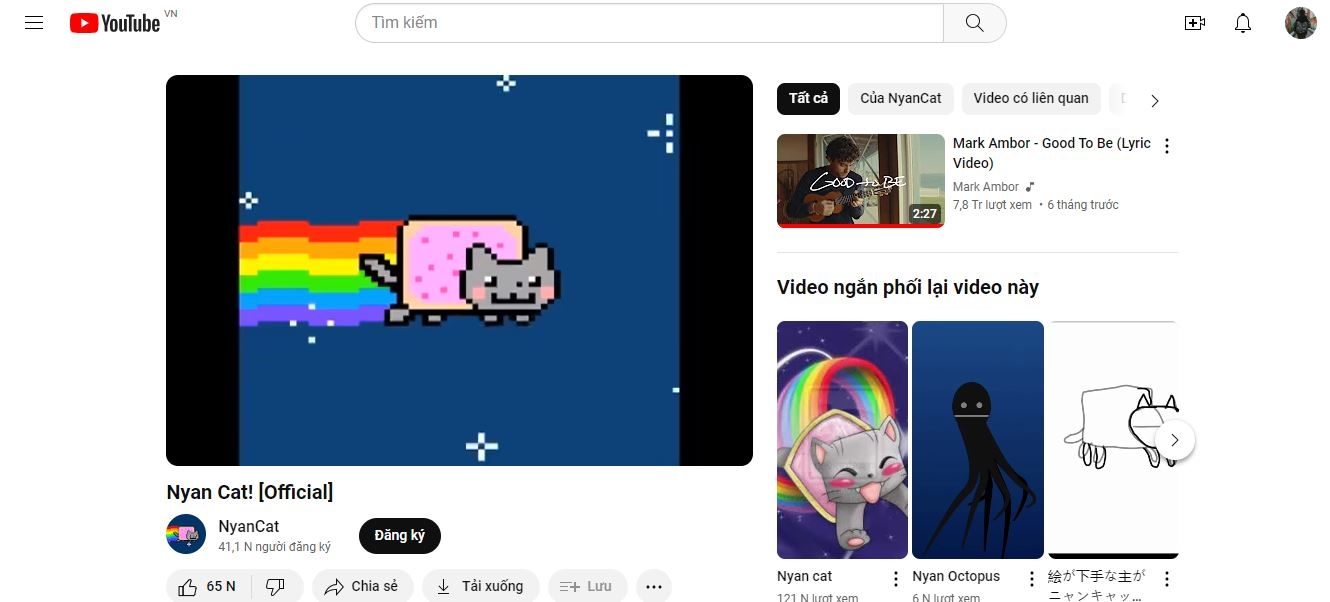Image resolution: width=1330 pixels, height=602 pixels.
Task: Open the Create video icon
Action: click(x=1194, y=23)
